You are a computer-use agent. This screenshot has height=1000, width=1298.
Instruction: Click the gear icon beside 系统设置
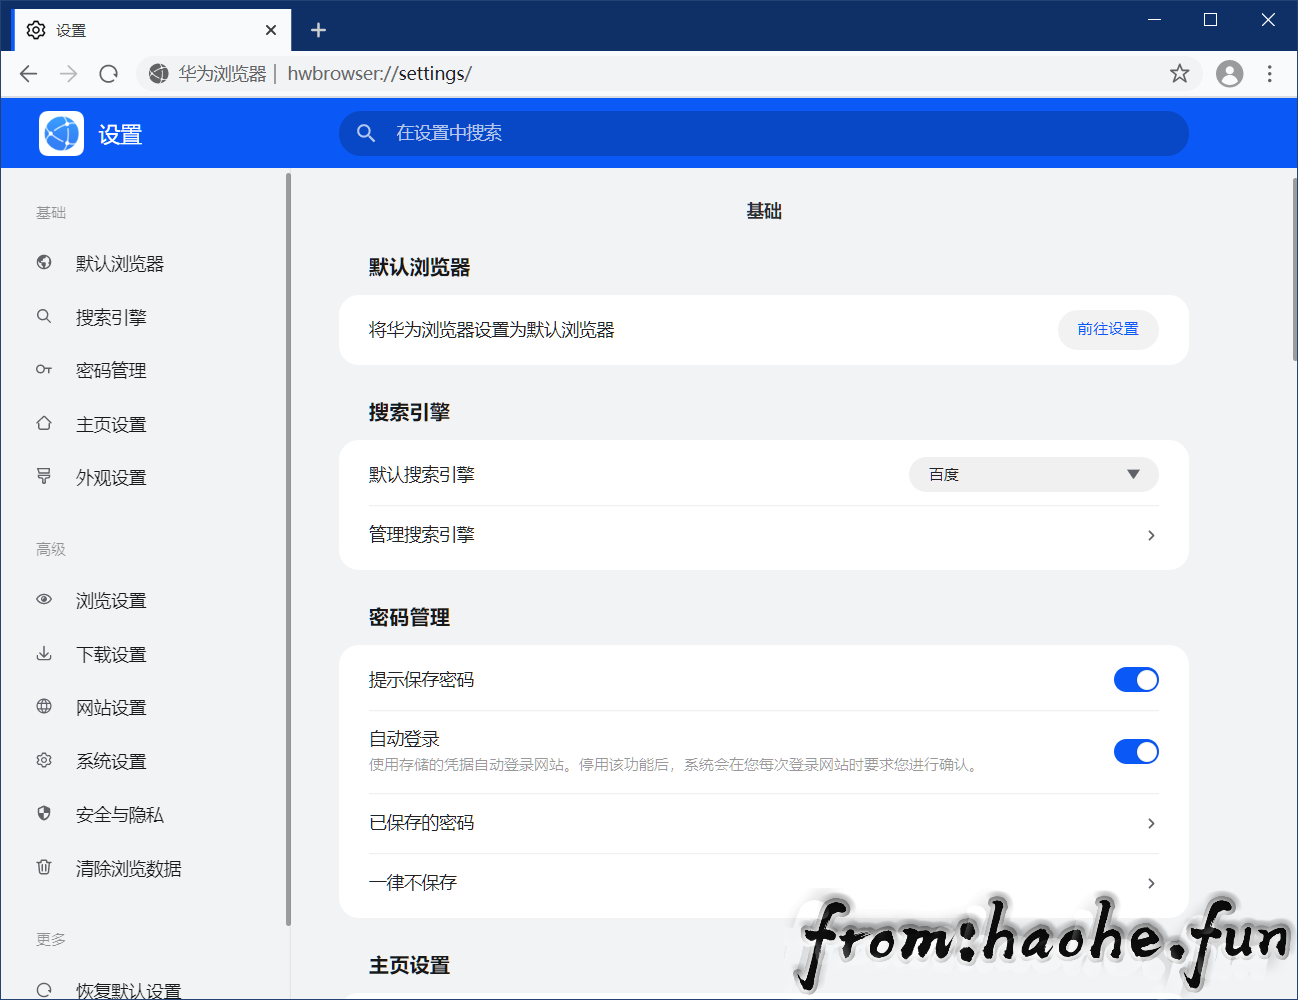tap(44, 760)
